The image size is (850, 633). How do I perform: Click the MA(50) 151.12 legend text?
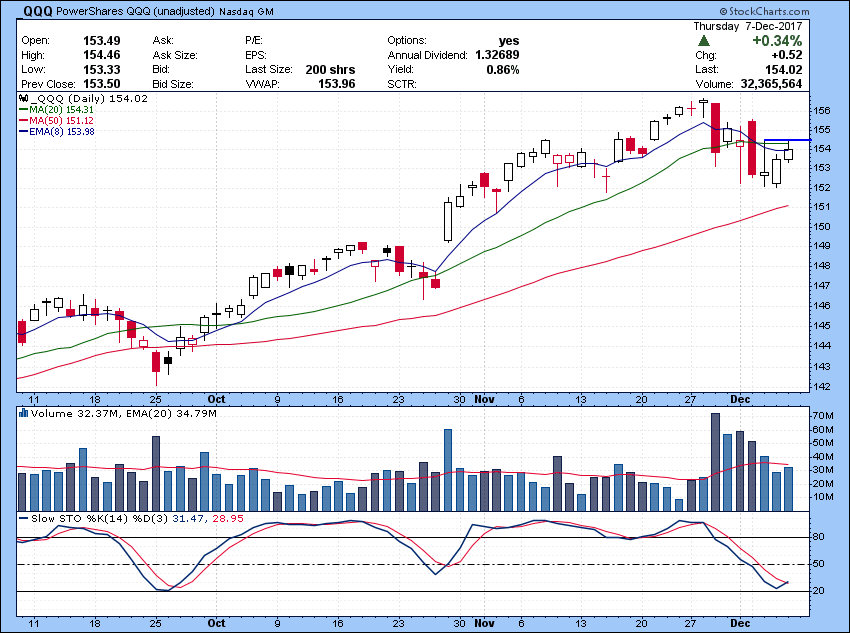61,121
